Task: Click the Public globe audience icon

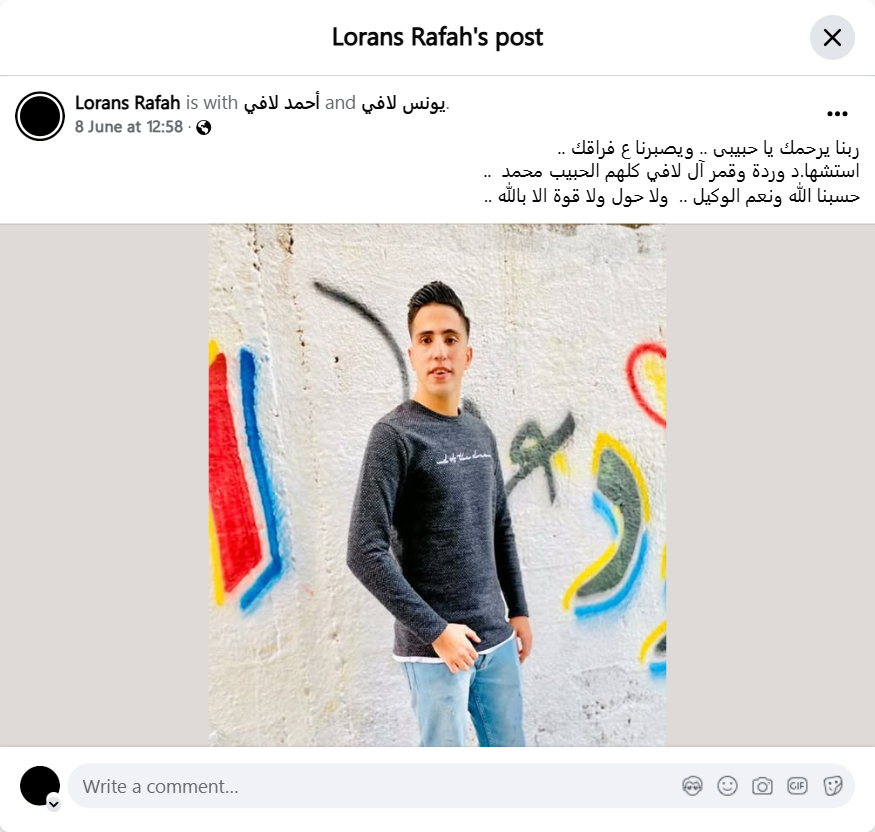Action: point(204,127)
